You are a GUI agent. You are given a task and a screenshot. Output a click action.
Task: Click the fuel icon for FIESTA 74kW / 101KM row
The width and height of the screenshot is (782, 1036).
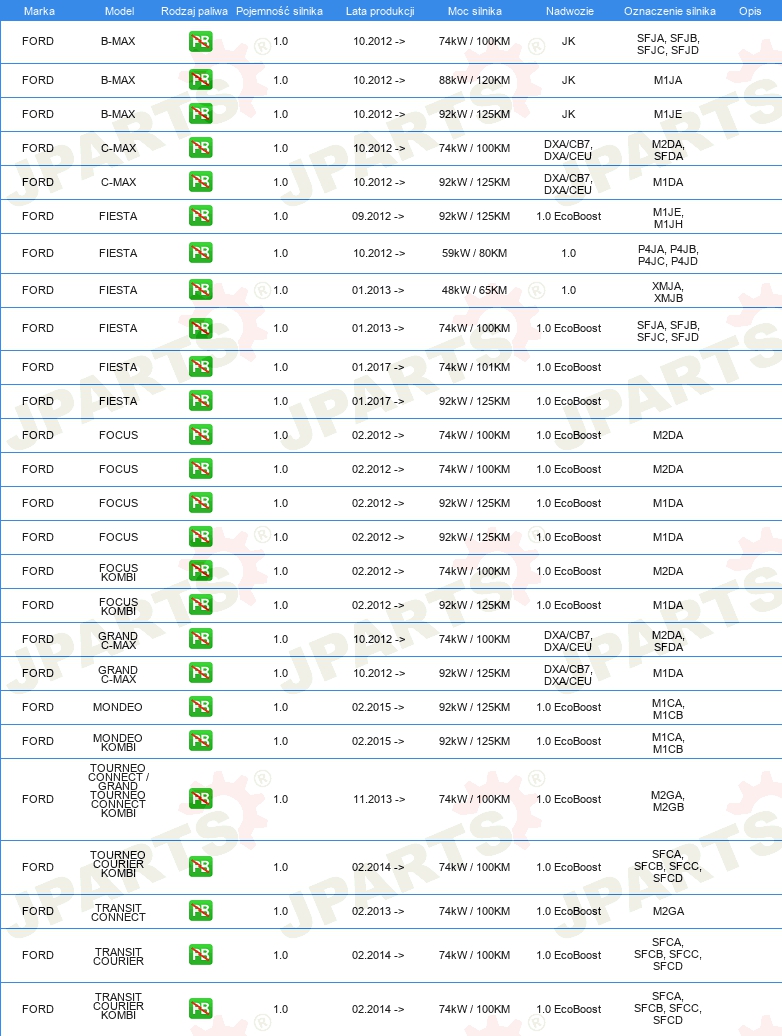[x=201, y=367]
